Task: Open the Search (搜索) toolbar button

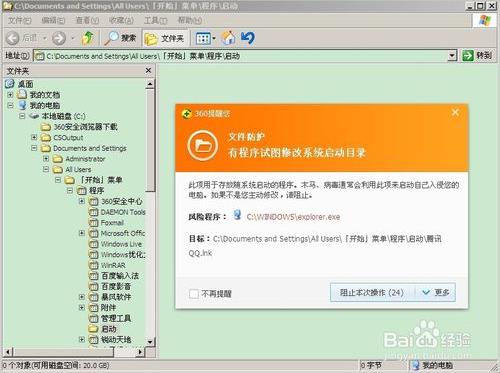Action: pyautogui.click(x=120, y=38)
